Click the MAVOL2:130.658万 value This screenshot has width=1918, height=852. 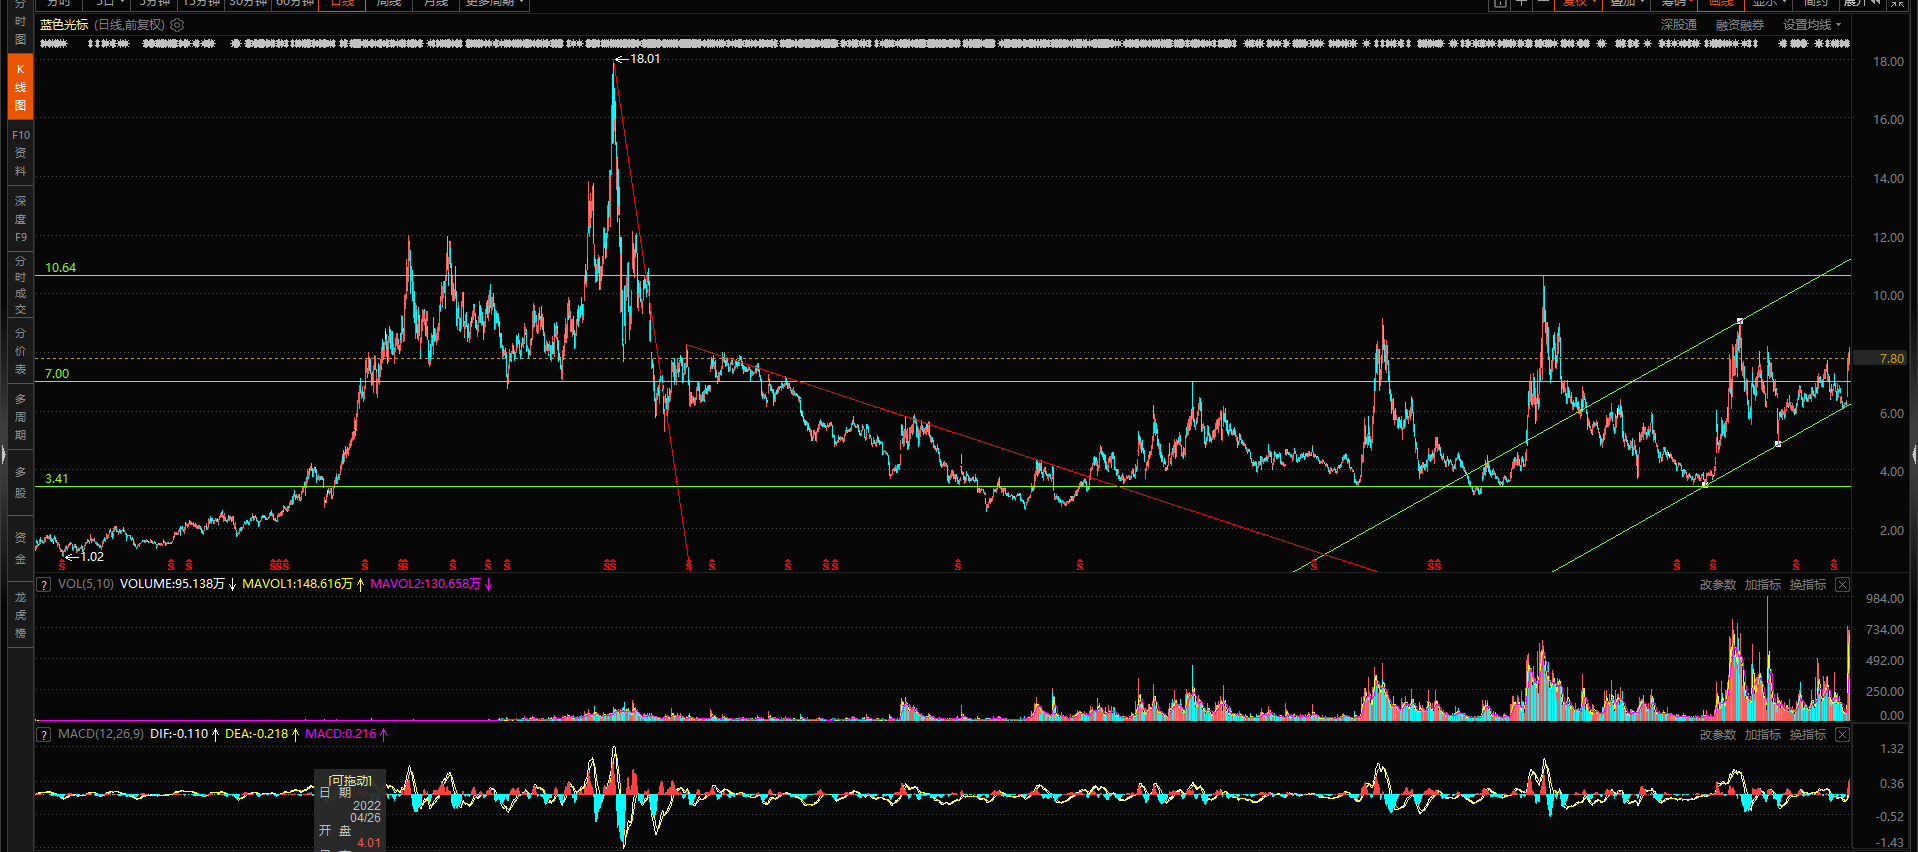(x=425, y=584)
